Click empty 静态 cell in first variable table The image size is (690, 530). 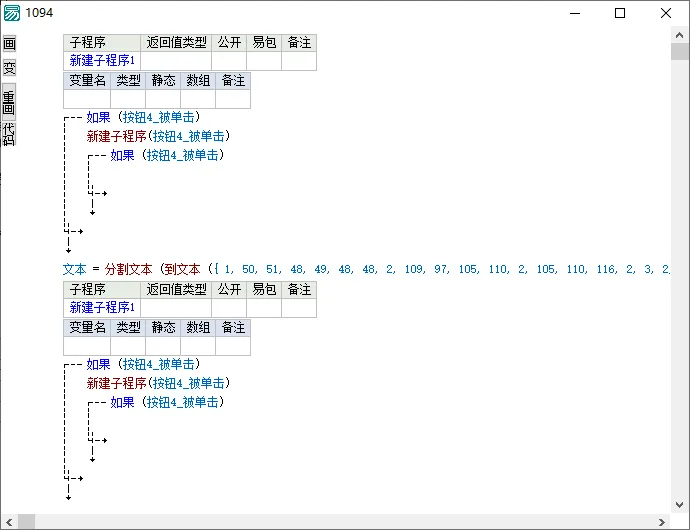(x=164, y=99)
